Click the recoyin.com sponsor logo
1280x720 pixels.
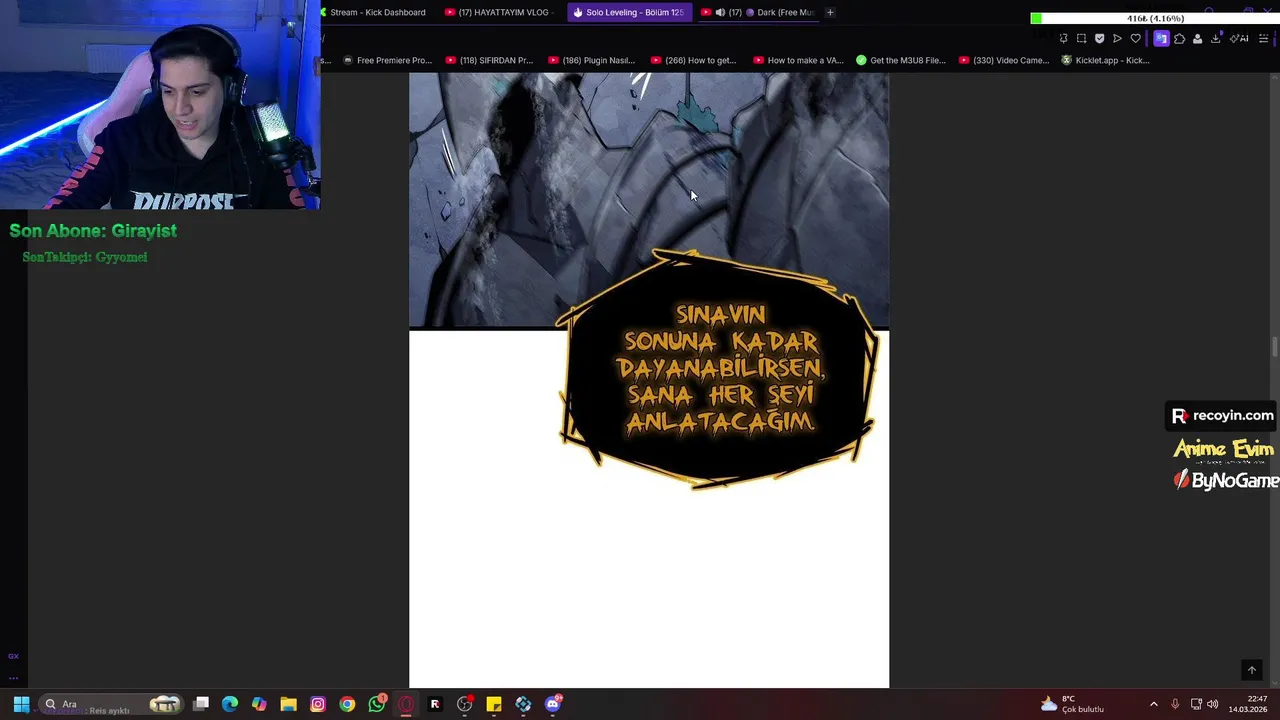[1222, 416]
